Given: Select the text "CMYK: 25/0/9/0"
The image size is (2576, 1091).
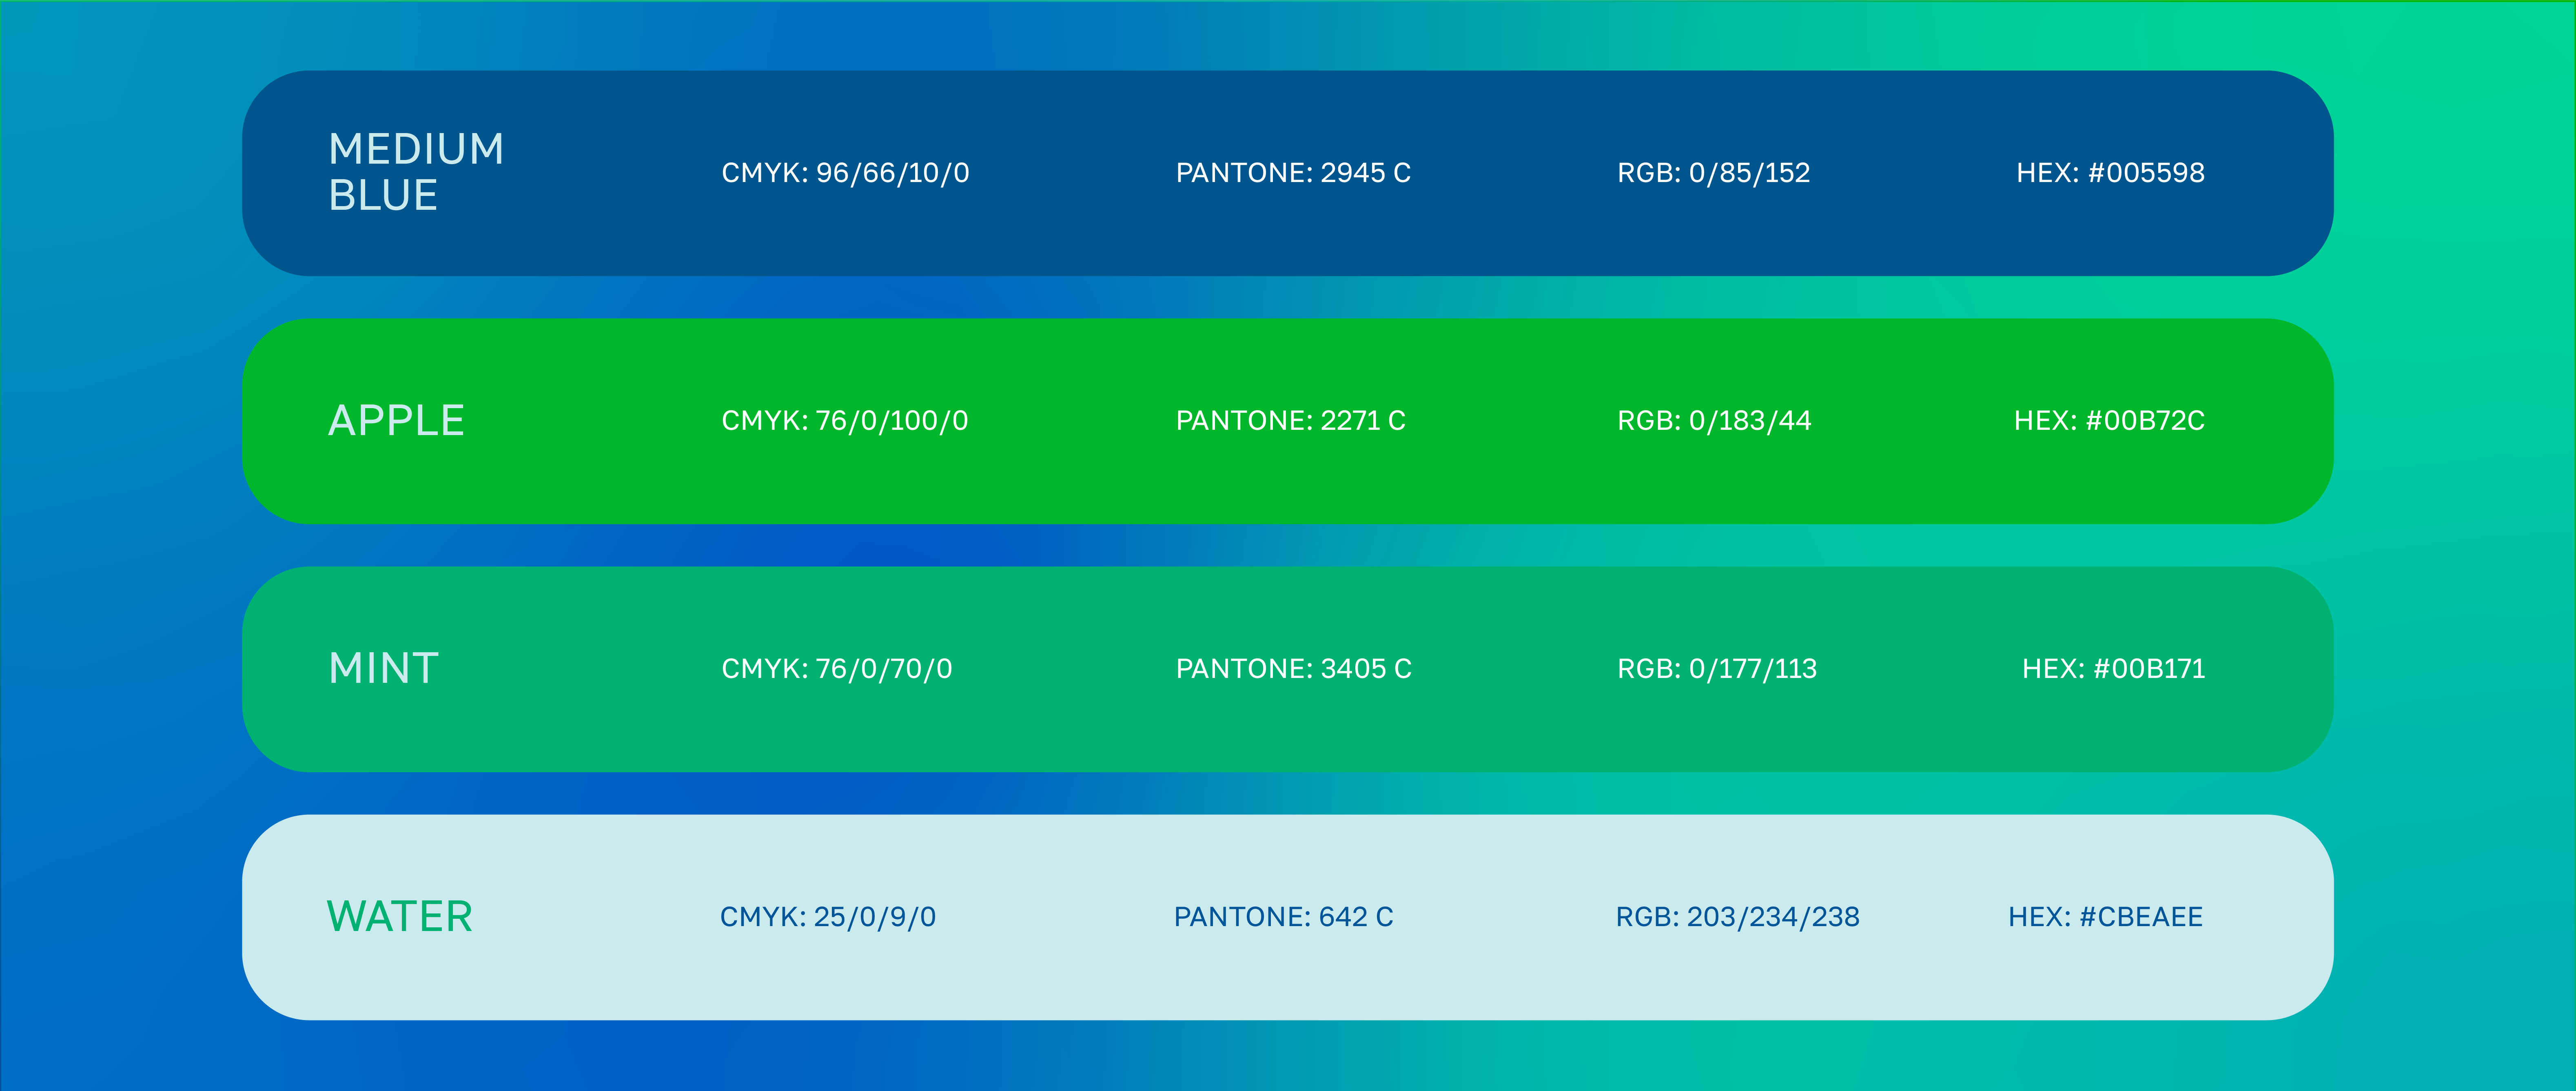Looking at the screenshot, I should (x=828, y=917).
